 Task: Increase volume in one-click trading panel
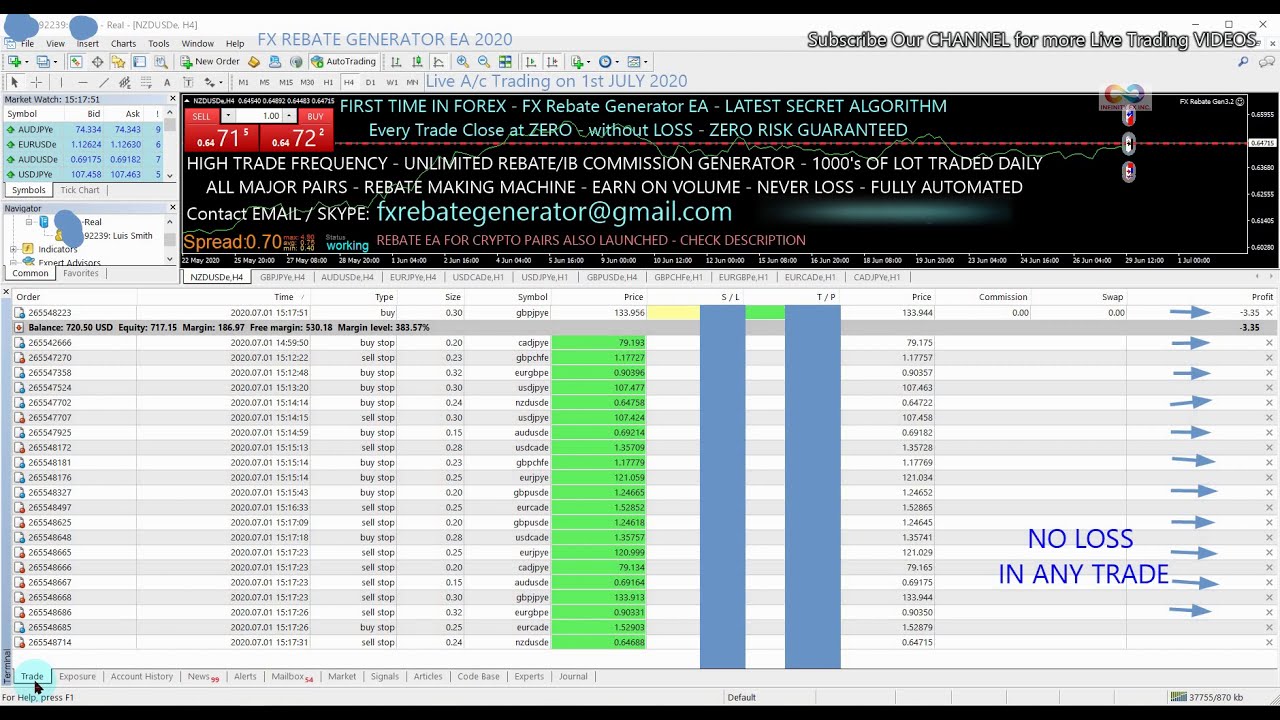coord(288,116)
